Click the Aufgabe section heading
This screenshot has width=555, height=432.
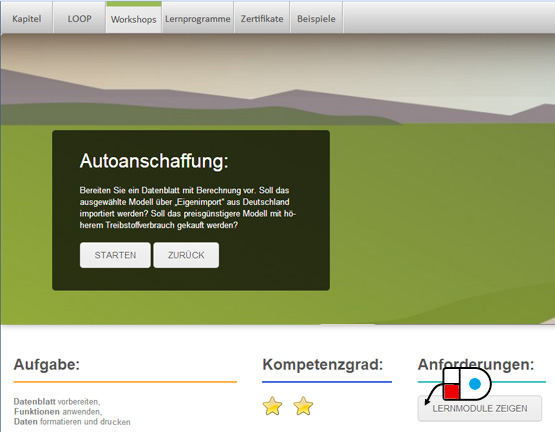pyautogui.click(x=47, y=364)
